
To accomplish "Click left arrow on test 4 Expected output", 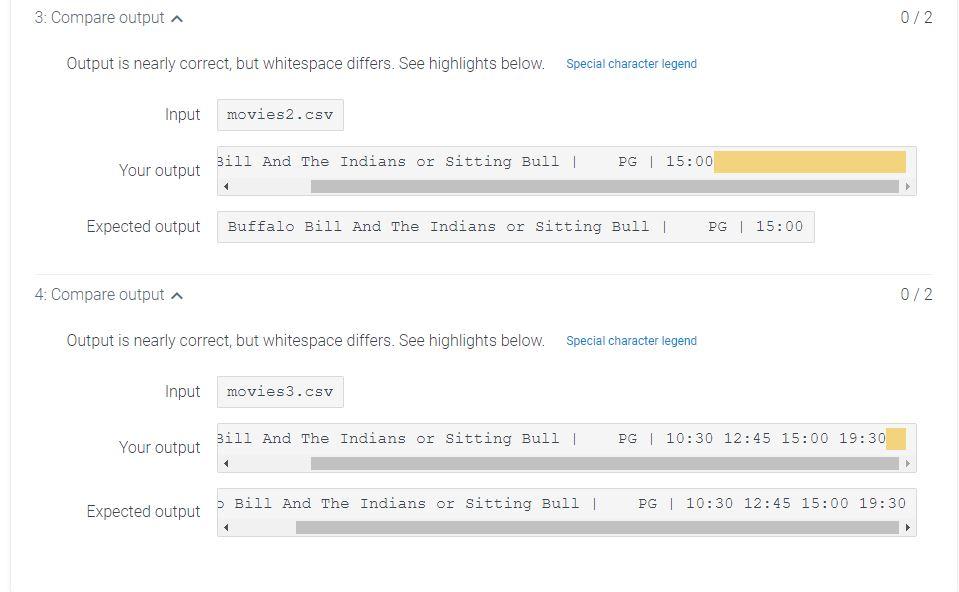I will pyautogui.click(x=225, y=527).
